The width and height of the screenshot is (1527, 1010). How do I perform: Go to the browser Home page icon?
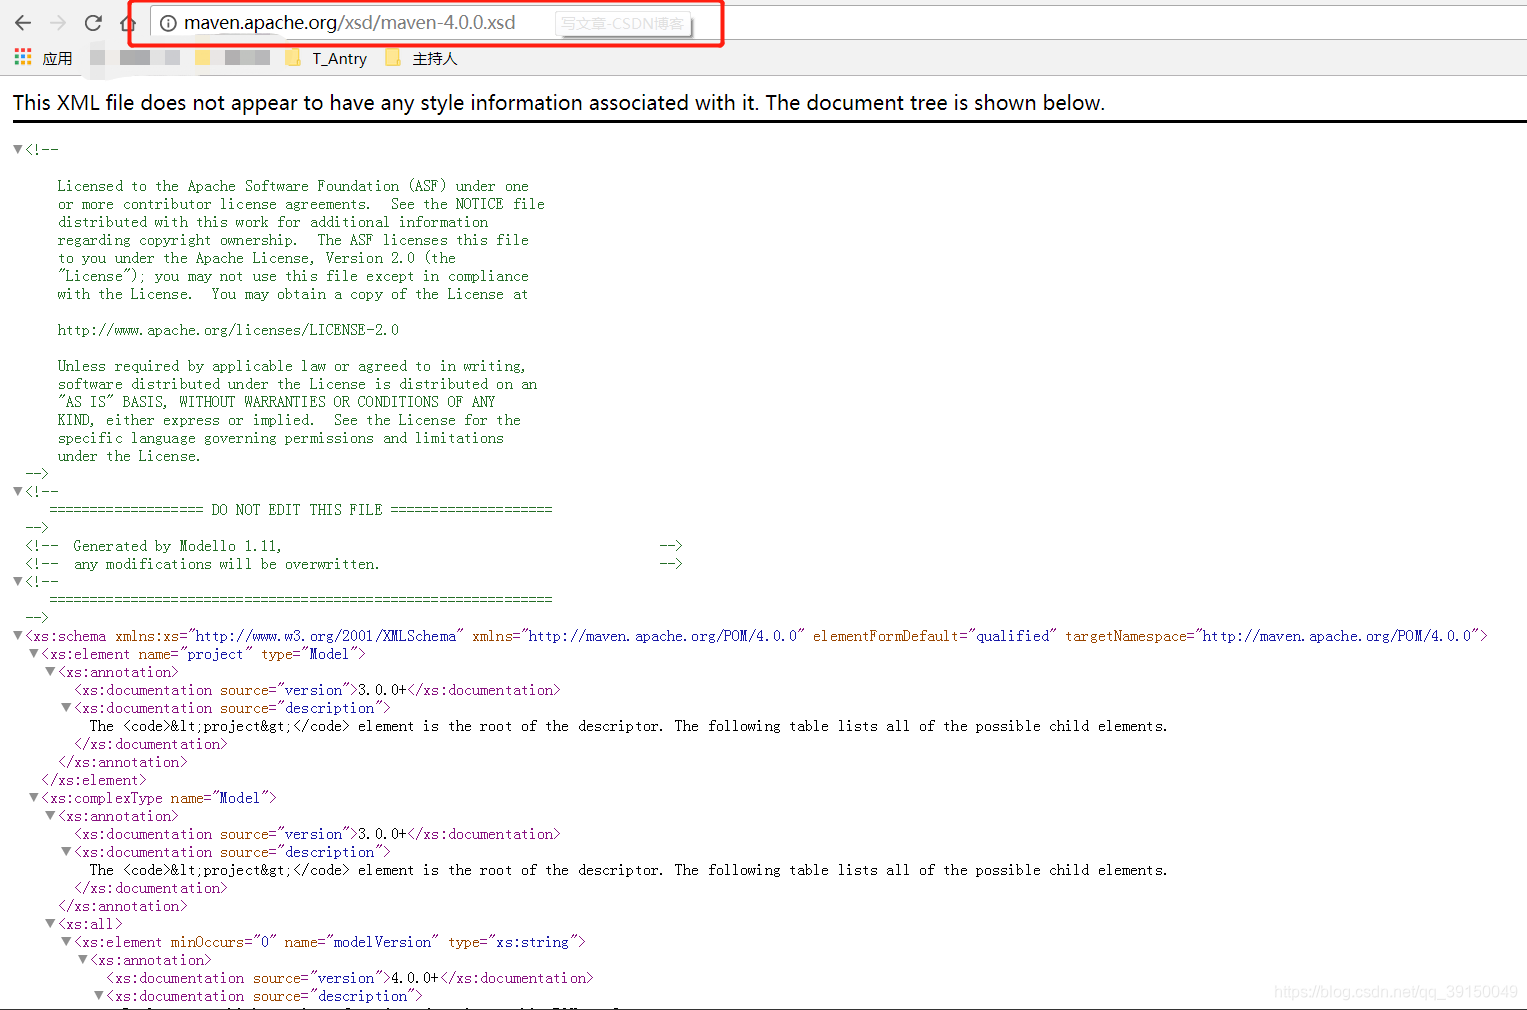(x=128, y=22)
